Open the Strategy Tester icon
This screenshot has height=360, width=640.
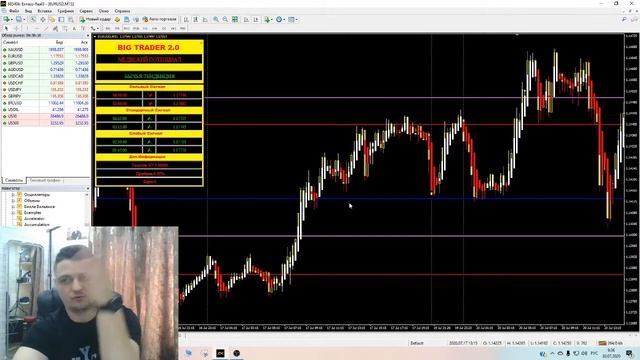click(x=71, y=19)
